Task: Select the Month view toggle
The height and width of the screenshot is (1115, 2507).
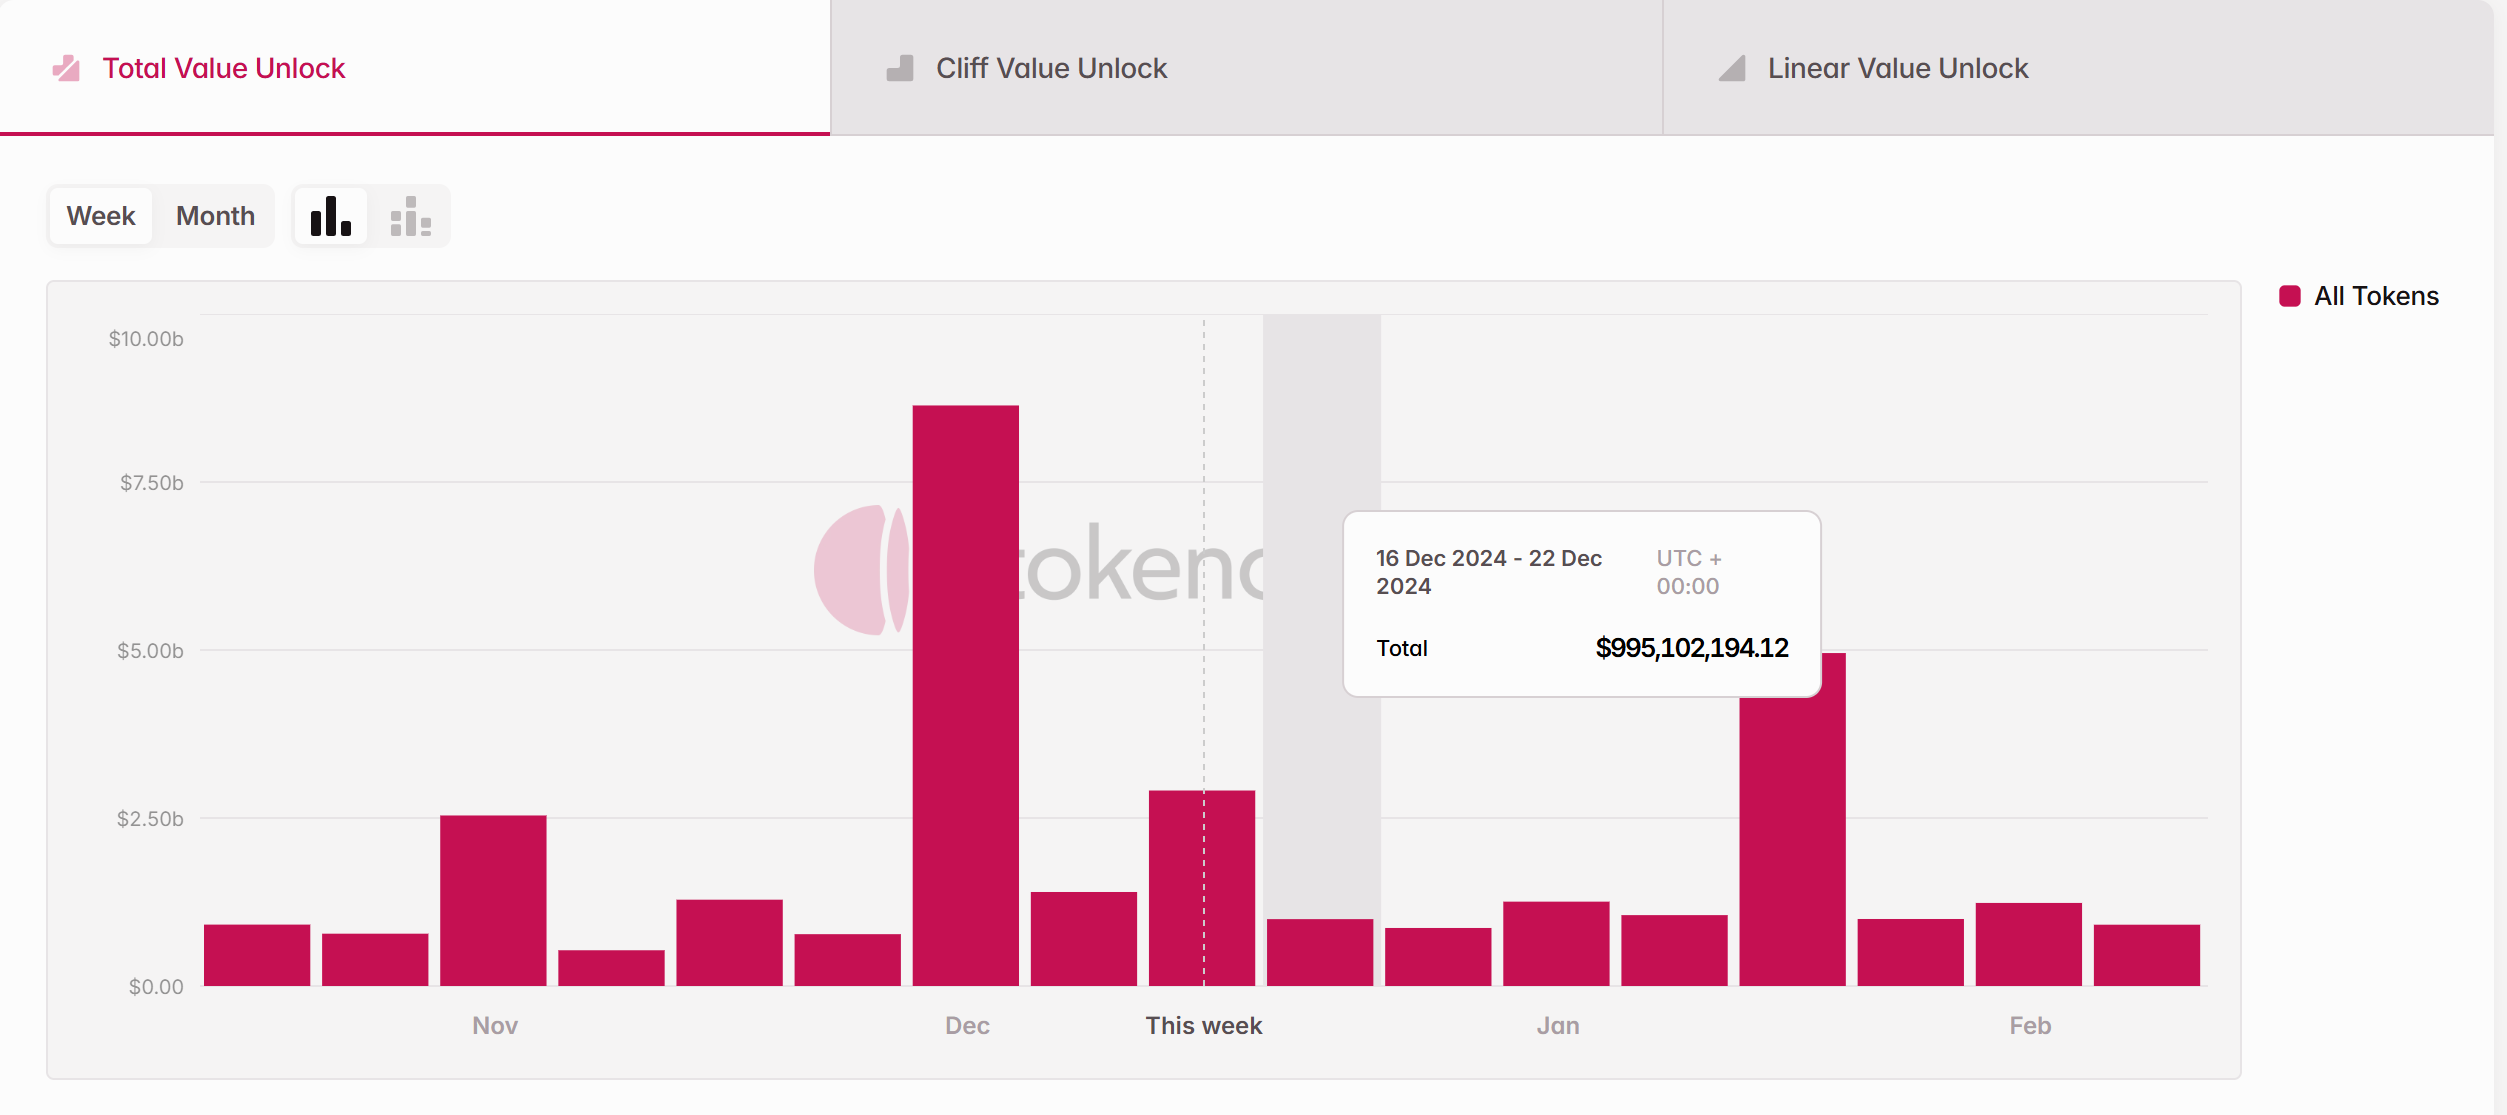Action: [215, 216]
